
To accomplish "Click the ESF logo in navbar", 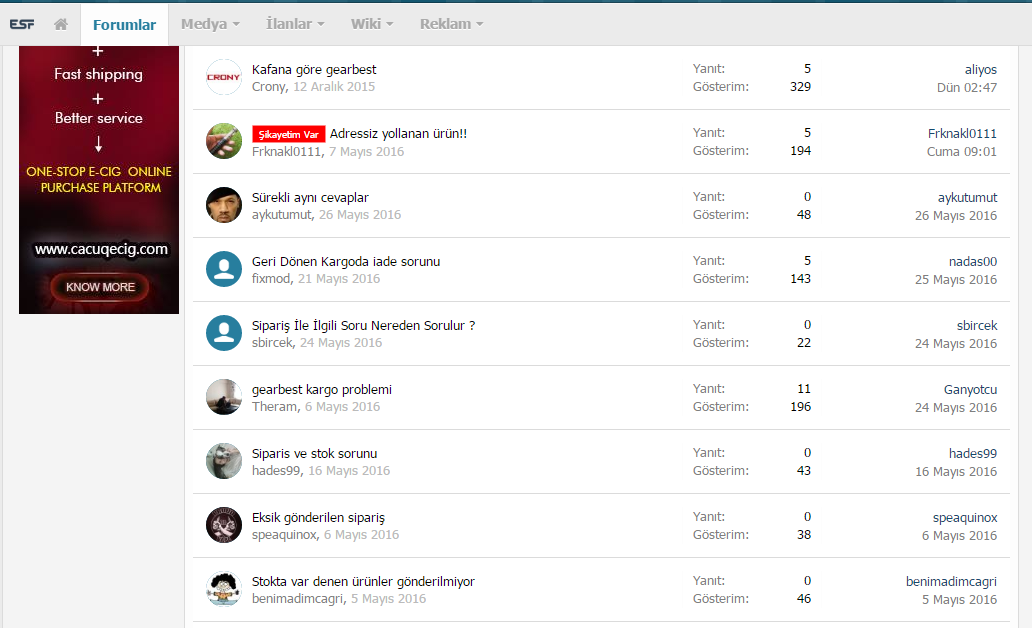I will 22,24.
